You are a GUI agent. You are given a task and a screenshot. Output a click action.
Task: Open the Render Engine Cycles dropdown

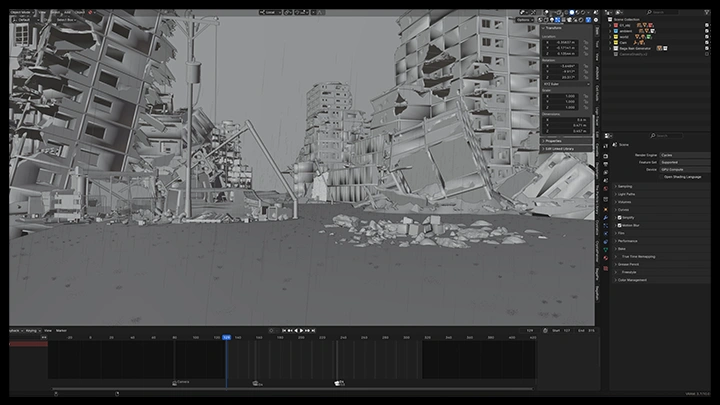pos(685,155)
